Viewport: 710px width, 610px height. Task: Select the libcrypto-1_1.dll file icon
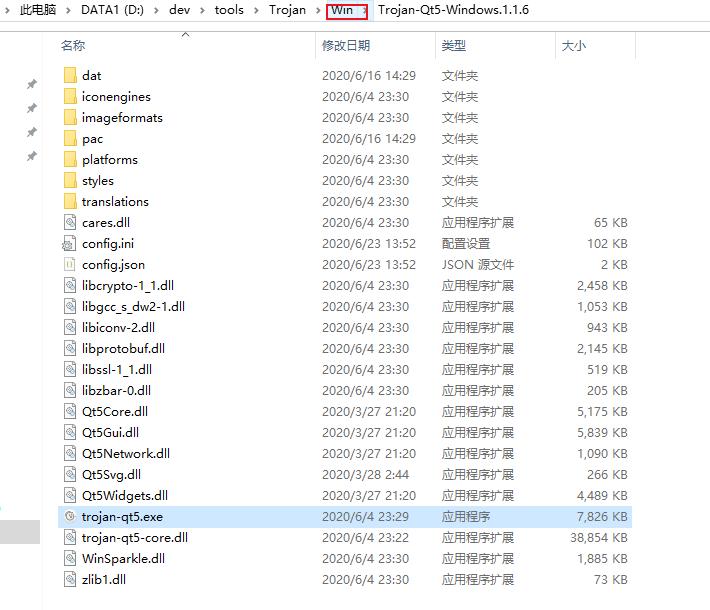(x=70, y=285)
